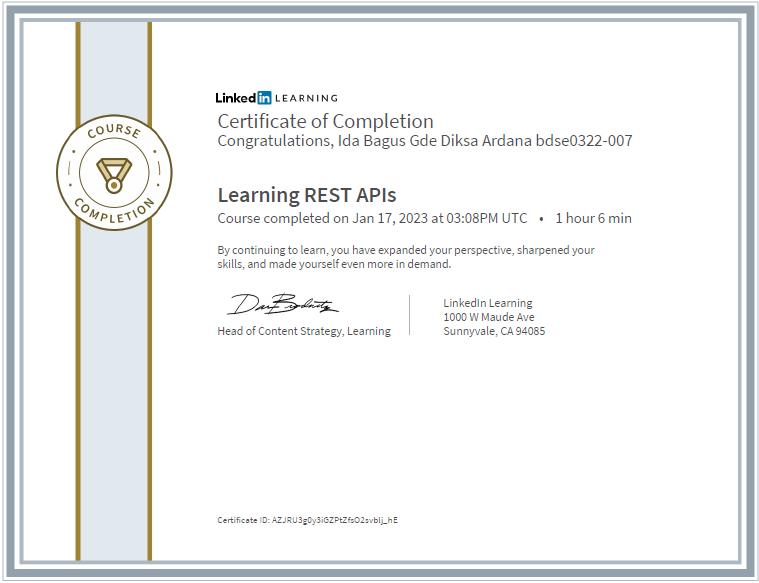Click the bullet dot before duration
This screenshot has width=759, height=583.
click(x=541, y=219)
